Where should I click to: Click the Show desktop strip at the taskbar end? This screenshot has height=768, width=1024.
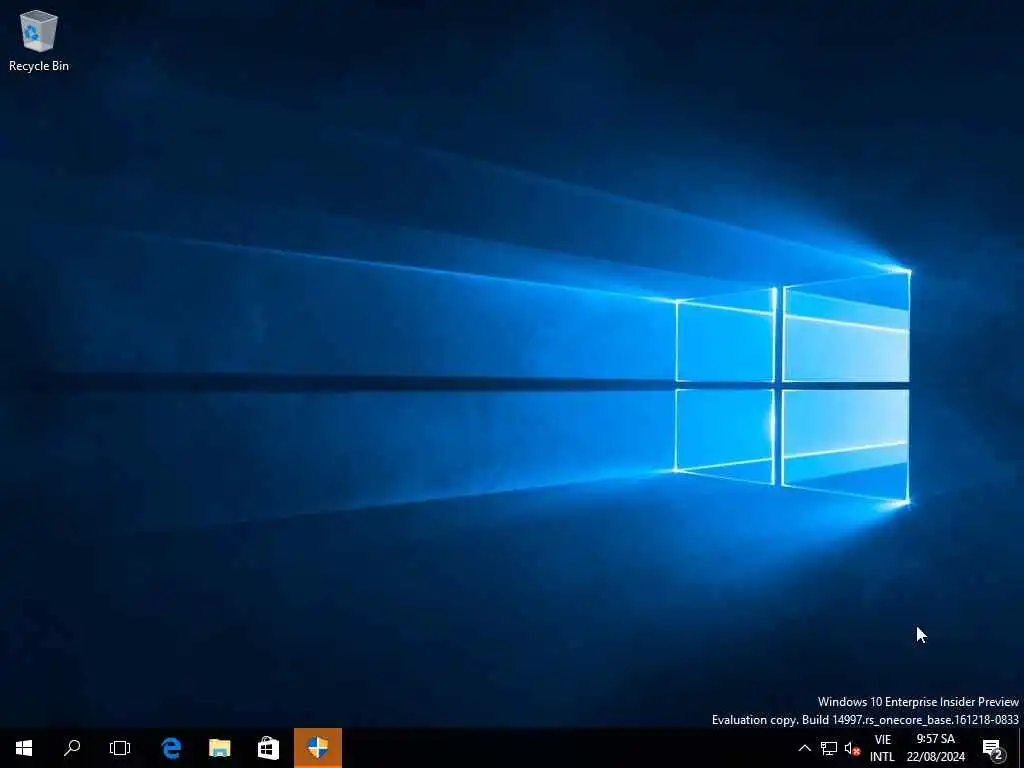point(1021,748)
